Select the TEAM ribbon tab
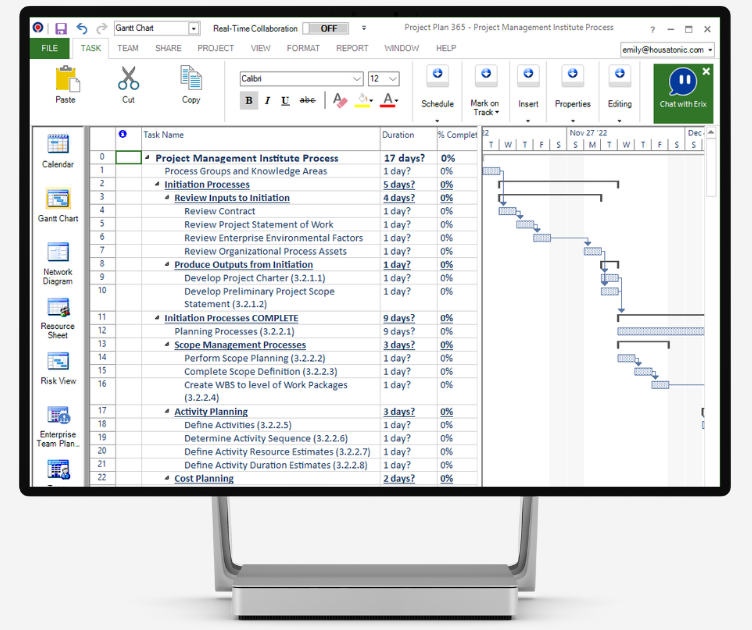Screen dimensions: 752x630 click(128, 48)
